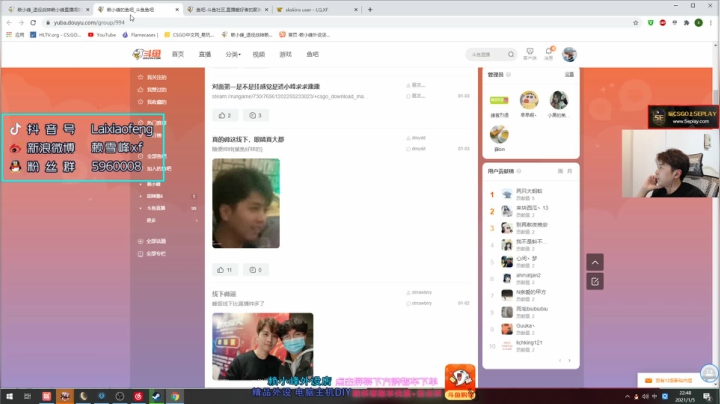Viewport: 720px width, 404px height.
Task: Switch to the skskins user browser tab
Action: (x=317, y=9)
